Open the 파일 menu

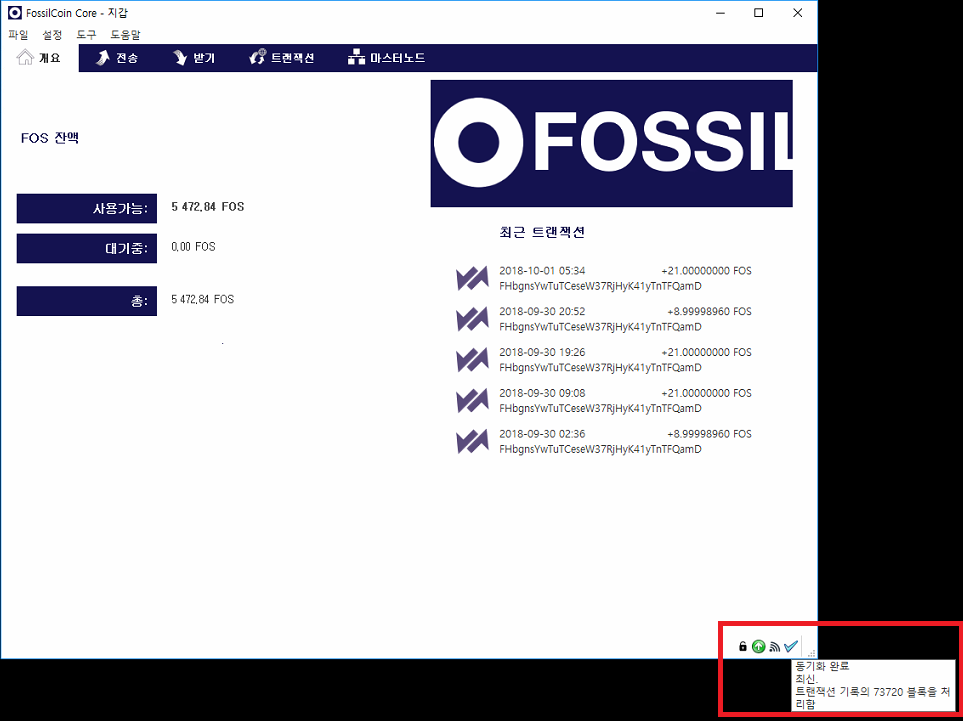click(18, 35)
